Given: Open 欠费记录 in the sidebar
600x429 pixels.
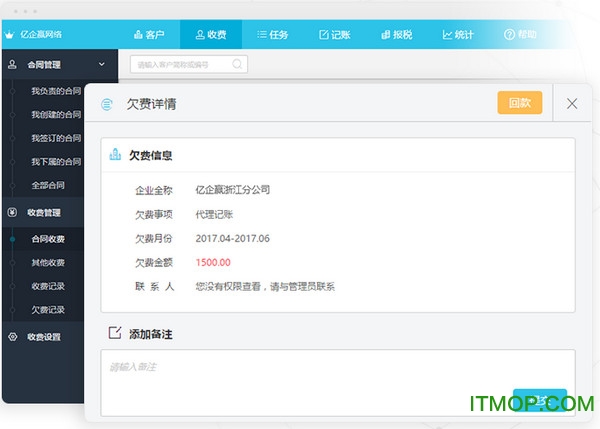Looking at the screenshot, I should click(x=48, y=310).
